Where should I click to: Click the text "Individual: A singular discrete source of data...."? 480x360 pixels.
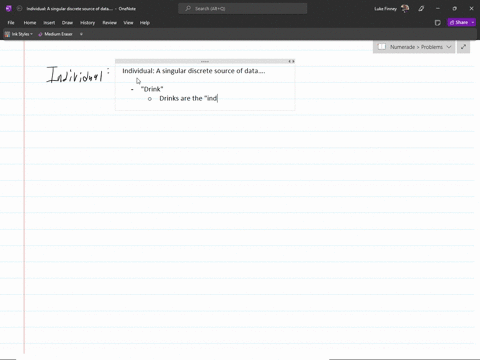(194, 71)
